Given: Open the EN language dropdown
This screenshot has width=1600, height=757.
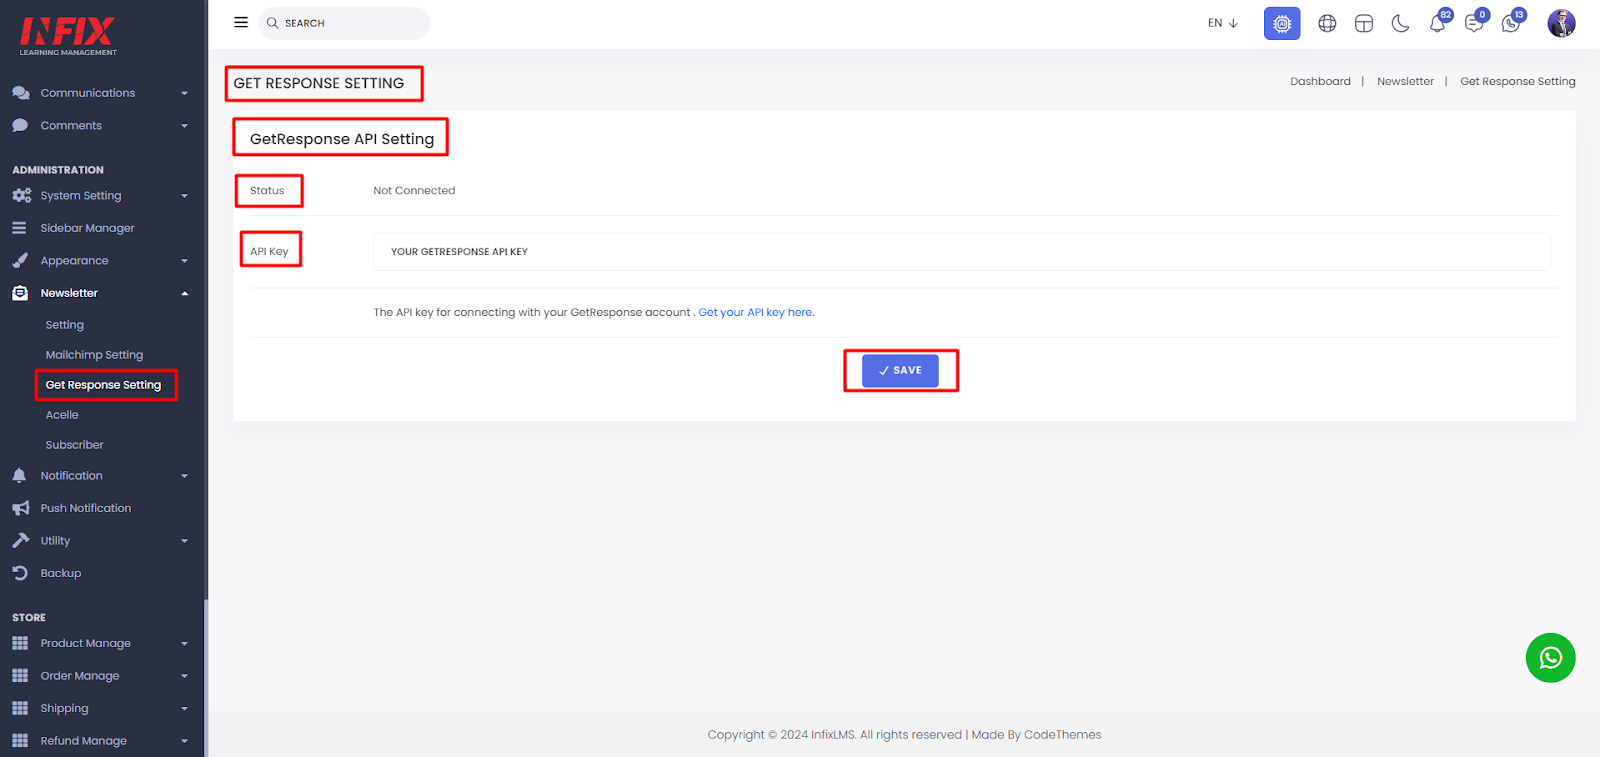Looking at the screenshot, I should tap(1222, 23).
